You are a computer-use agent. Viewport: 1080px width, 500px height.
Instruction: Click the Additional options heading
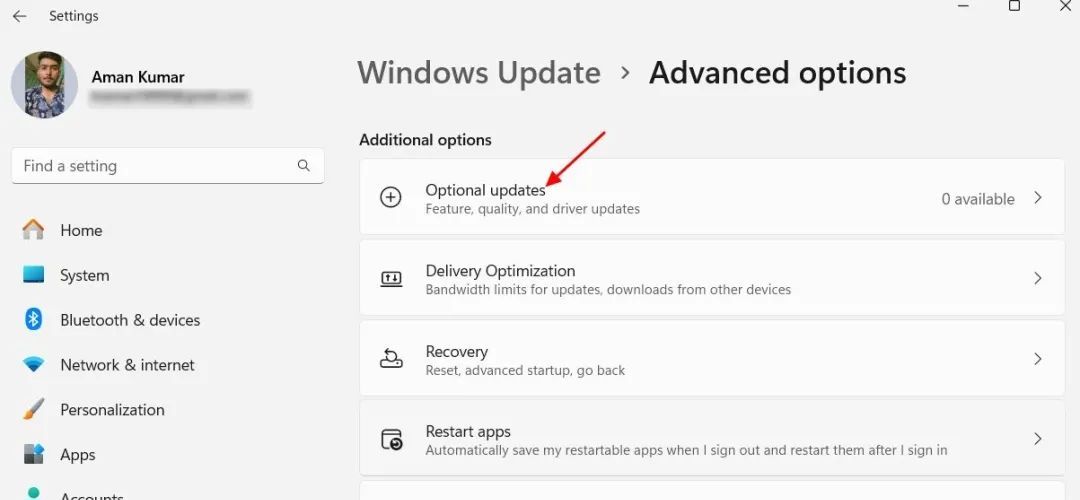click(x=425, y=140)
